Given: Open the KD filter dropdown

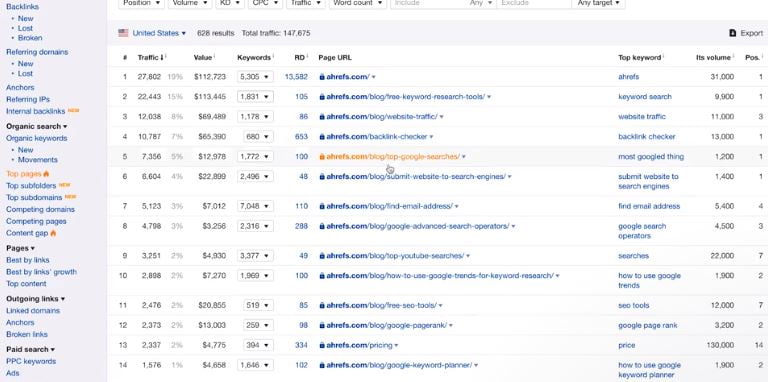Looking at the screenshot, I should [x=230, y=3].
